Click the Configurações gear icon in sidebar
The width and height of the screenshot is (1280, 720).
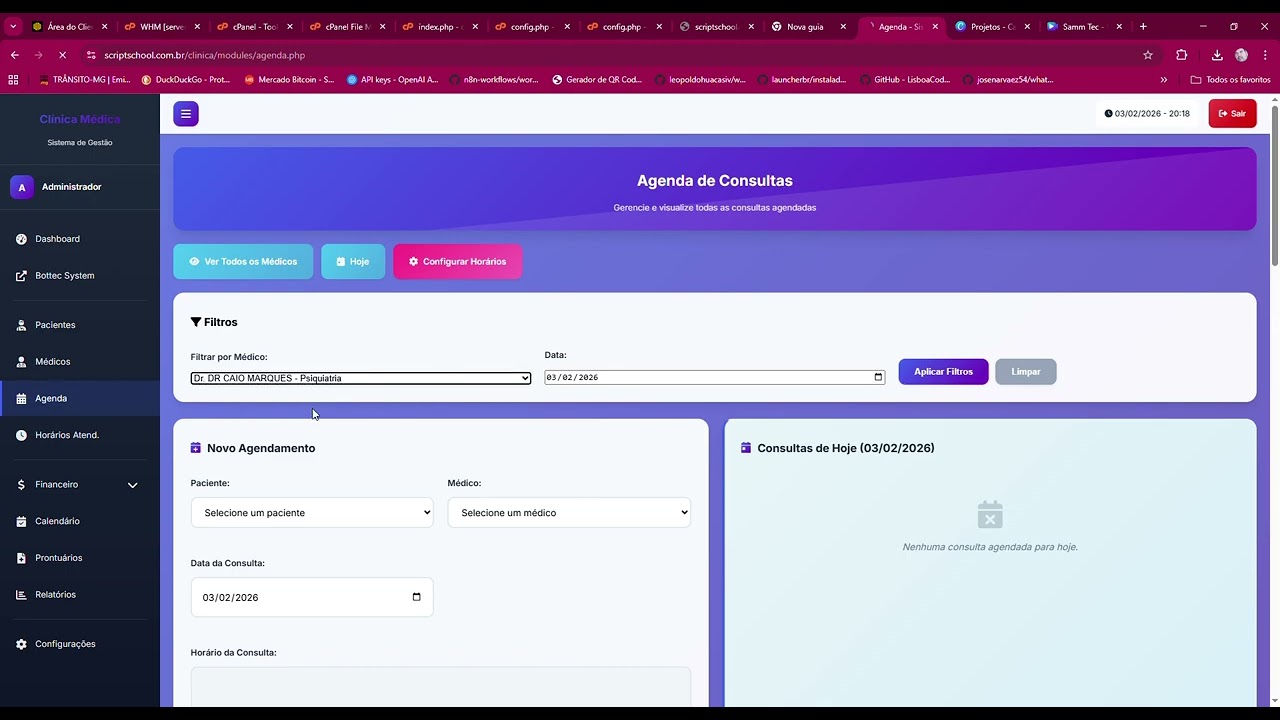22,644
